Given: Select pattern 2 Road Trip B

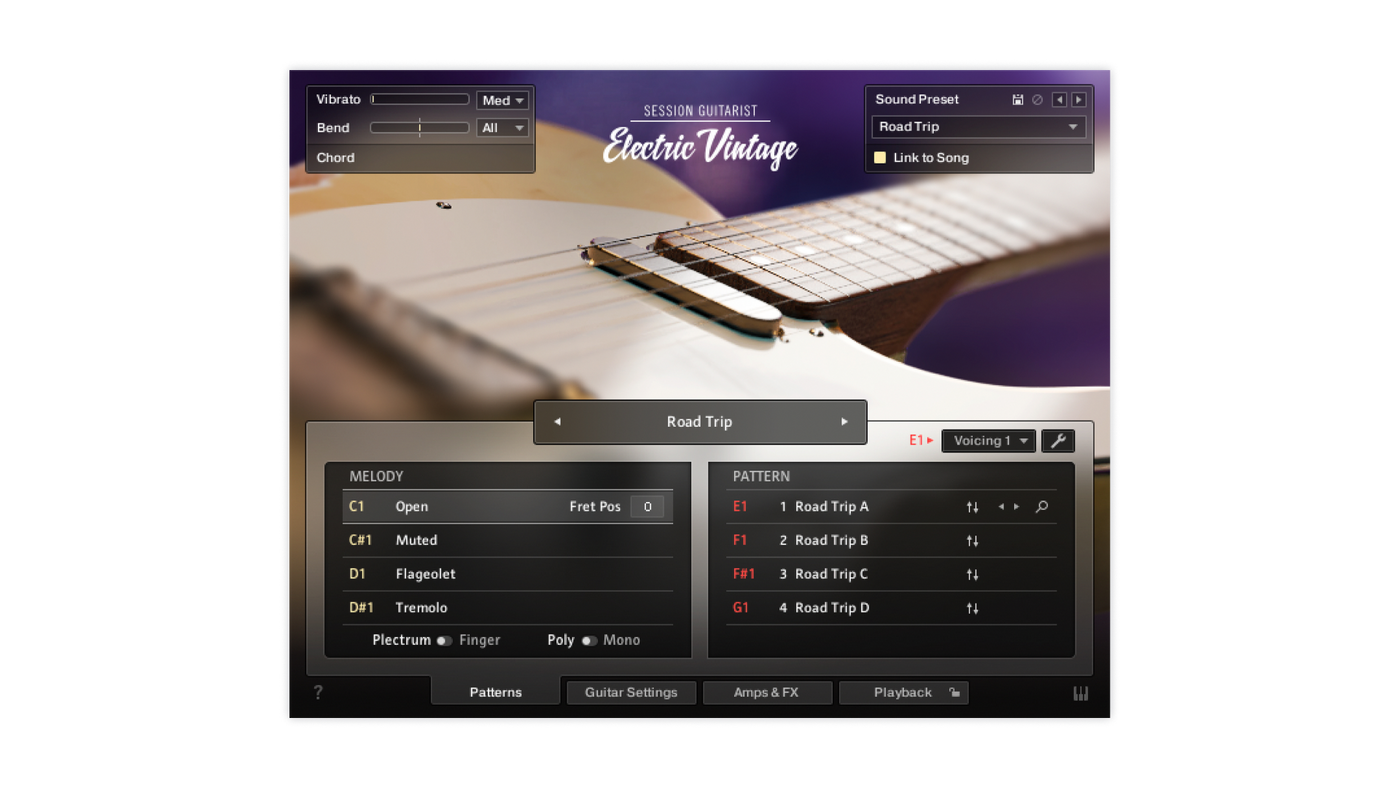Looking at the screenshot, I should pos(891,541).
